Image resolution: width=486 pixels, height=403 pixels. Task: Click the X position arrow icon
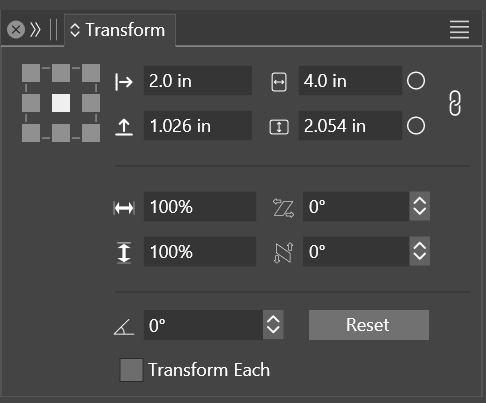tap(124, 82)
